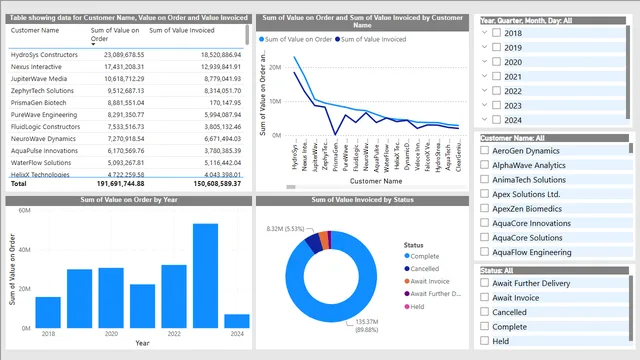
Task: Check the AnimaTech Solutions checkbox
Action: 484,179
